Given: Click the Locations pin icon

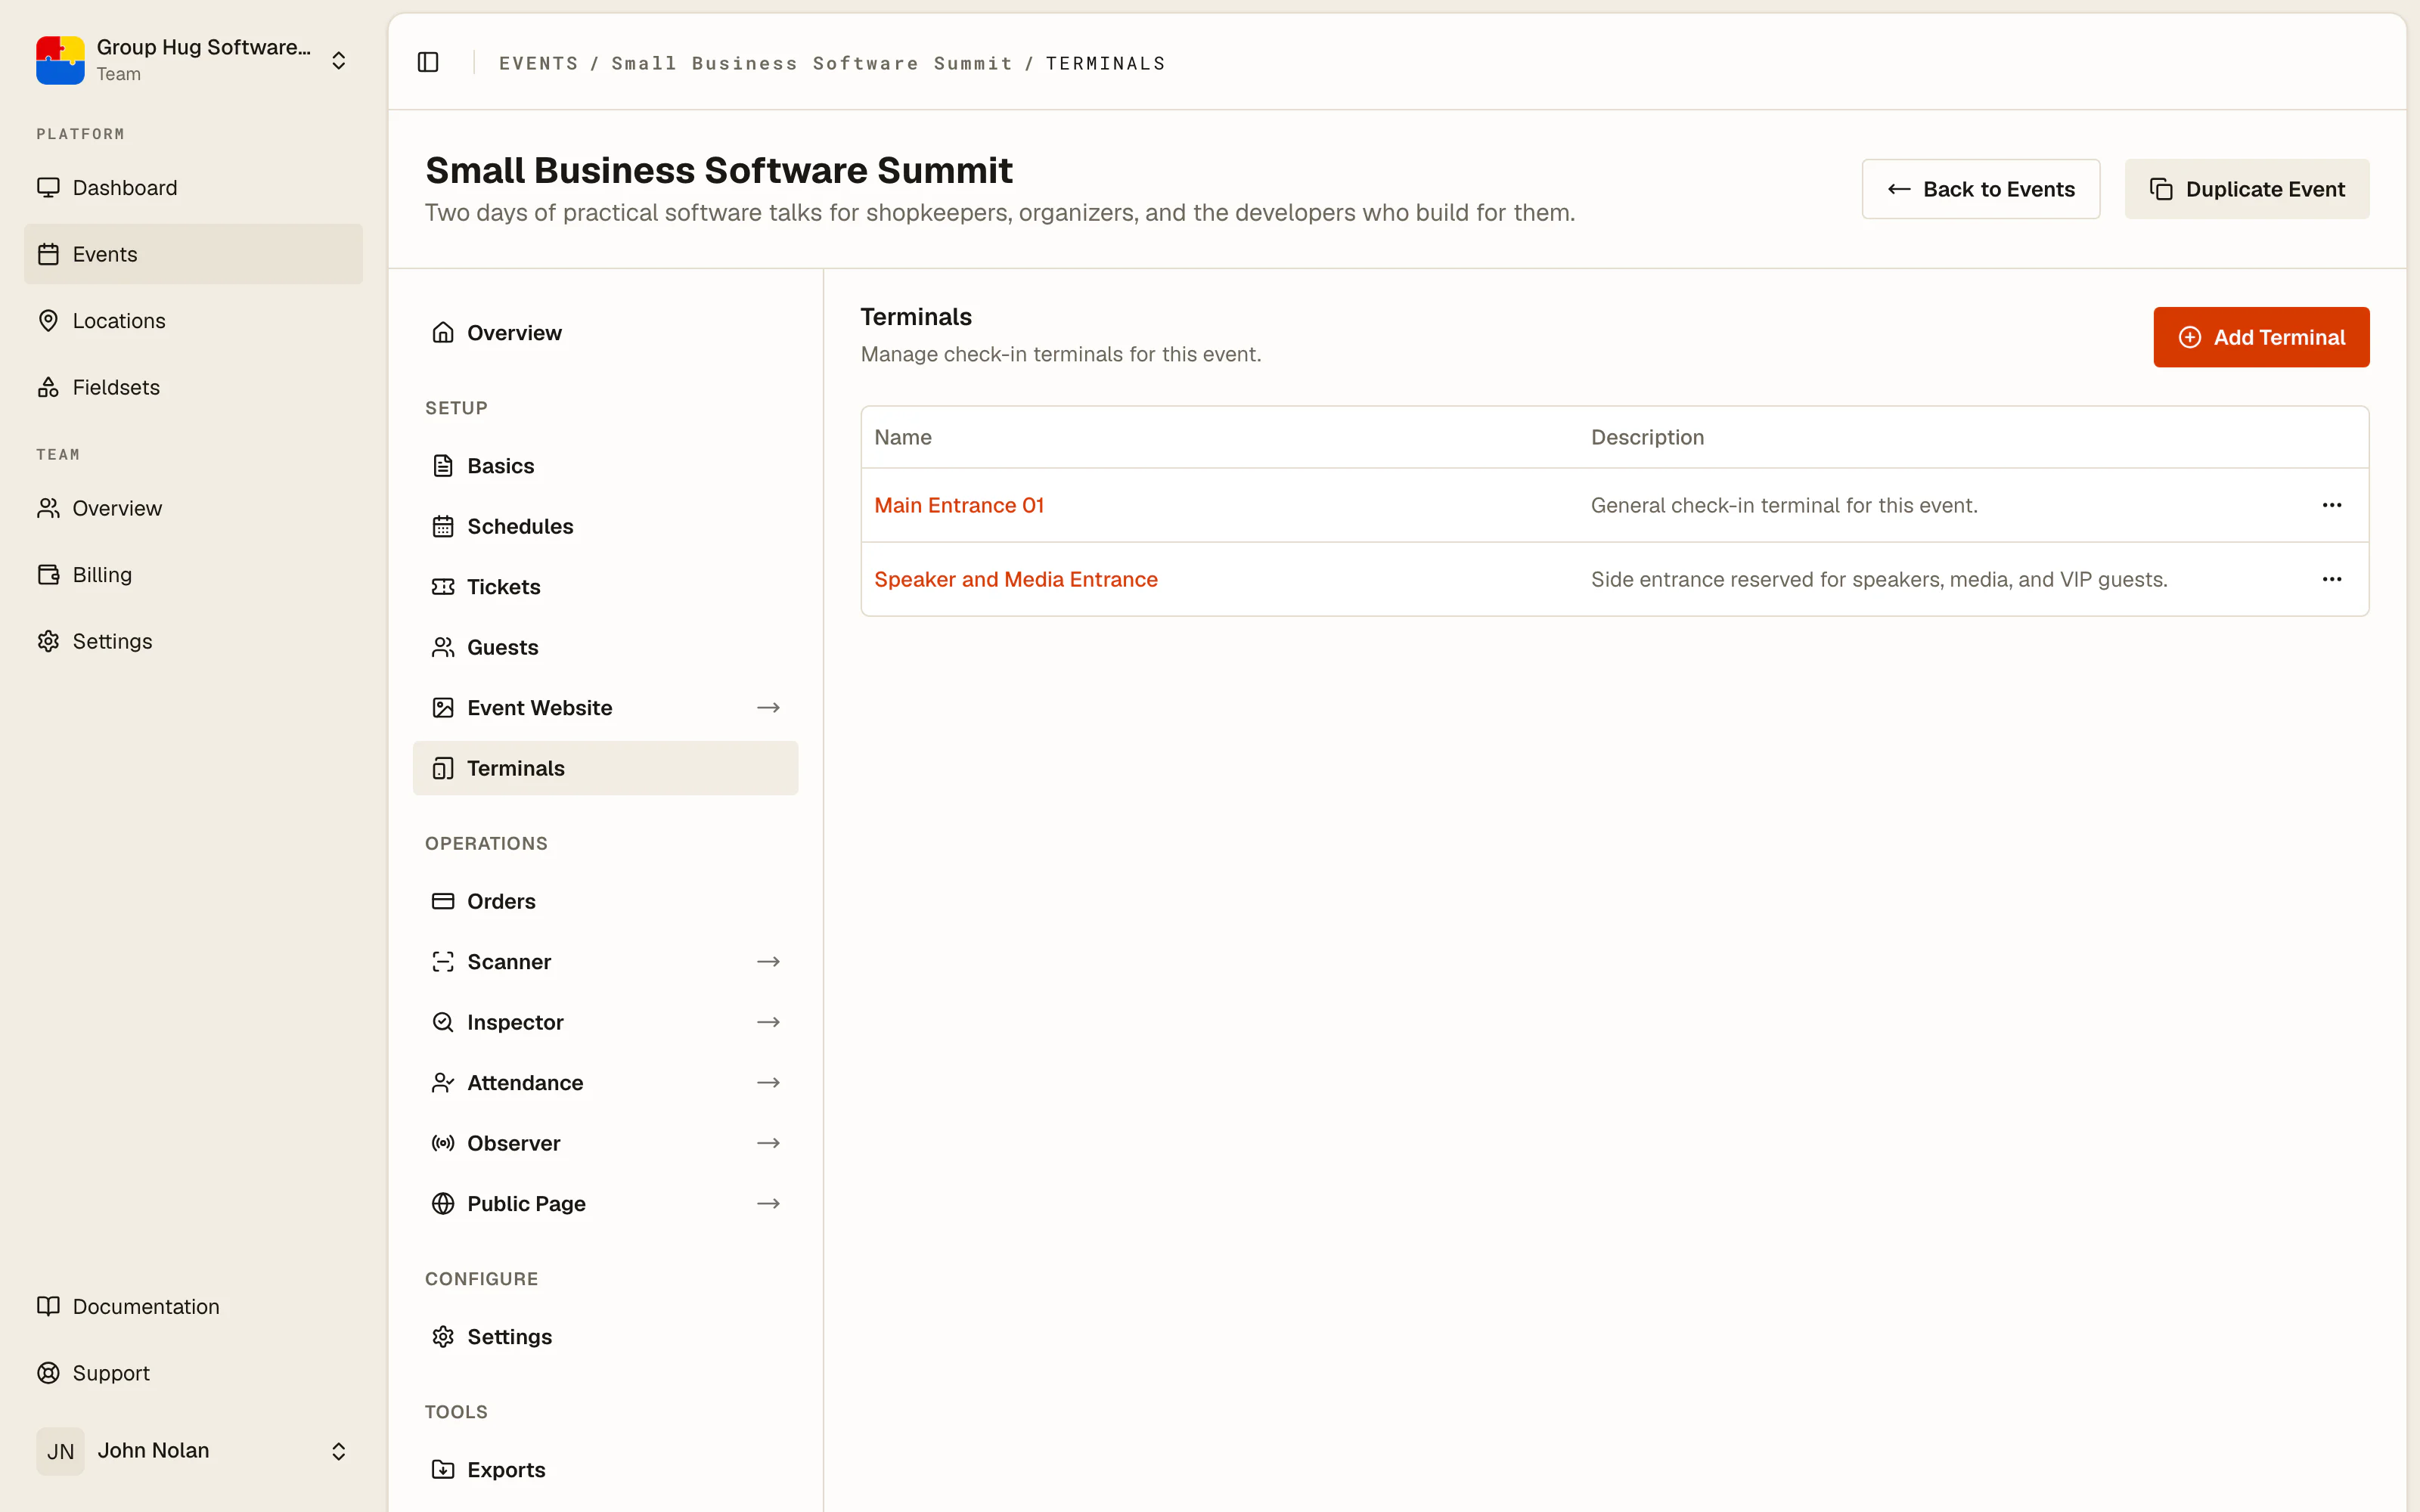Looking at the screenshot, I should coord(48,320).
